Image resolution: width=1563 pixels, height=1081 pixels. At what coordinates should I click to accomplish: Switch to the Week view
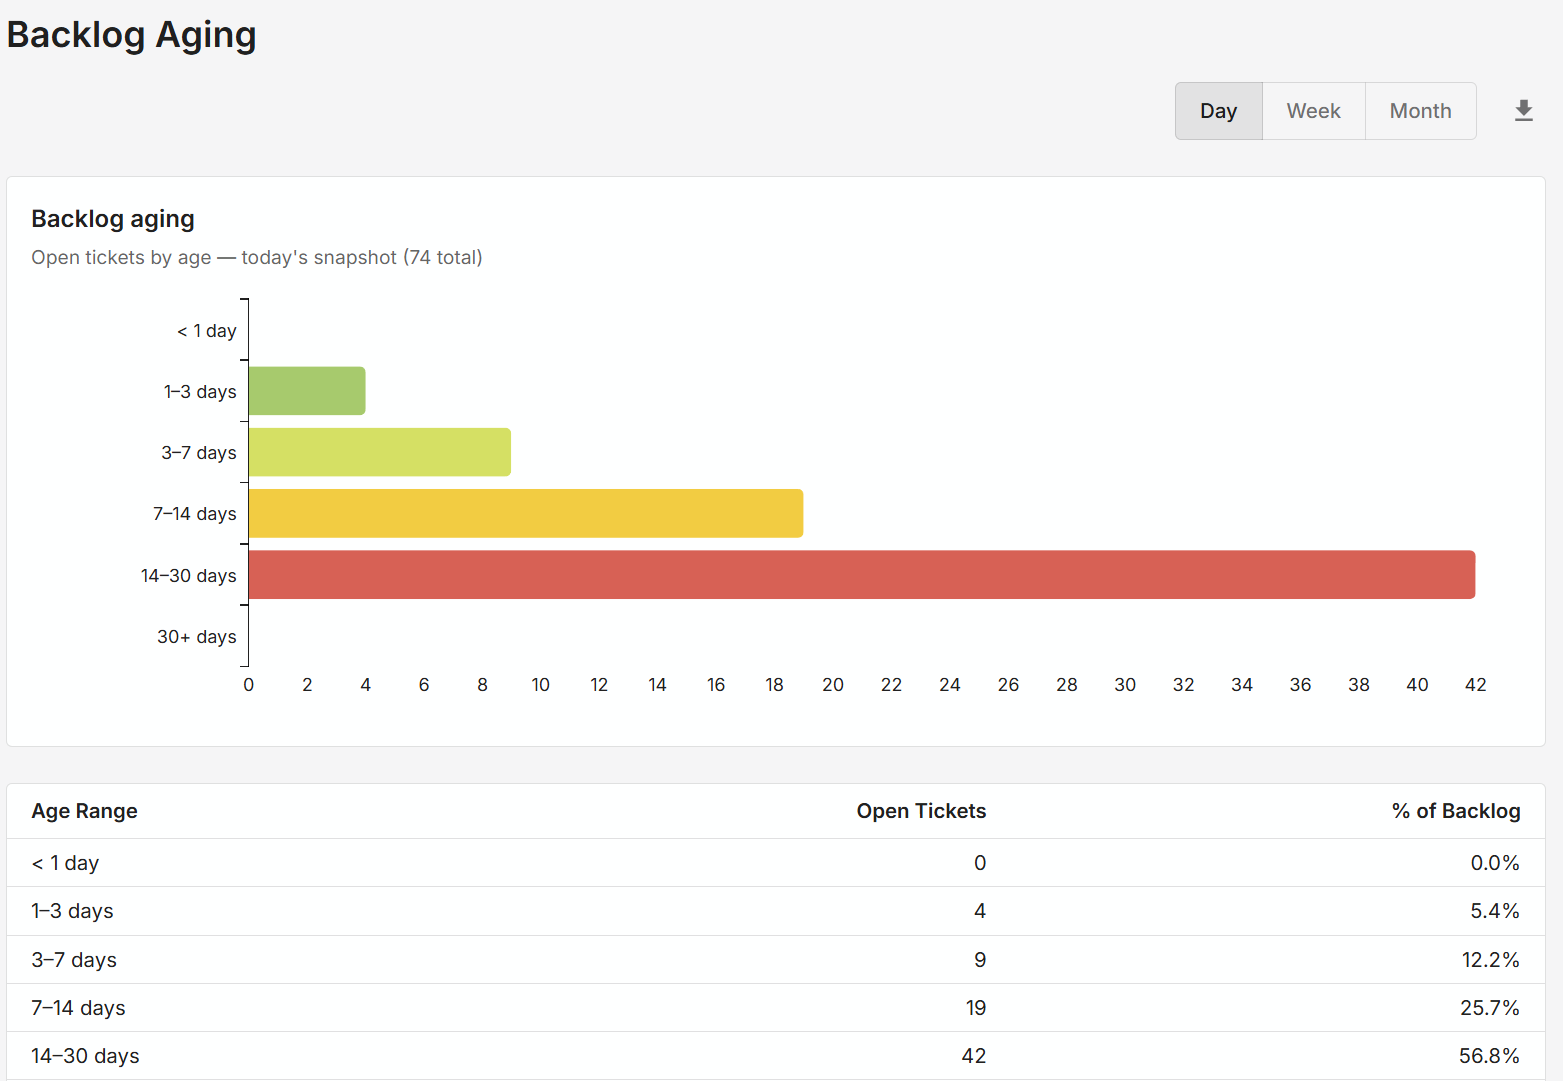(x=1313, y=111)
